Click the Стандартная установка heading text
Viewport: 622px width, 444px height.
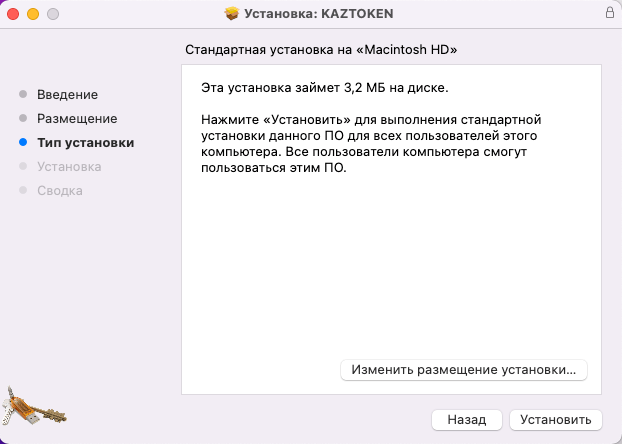click(x=321, y=50)
